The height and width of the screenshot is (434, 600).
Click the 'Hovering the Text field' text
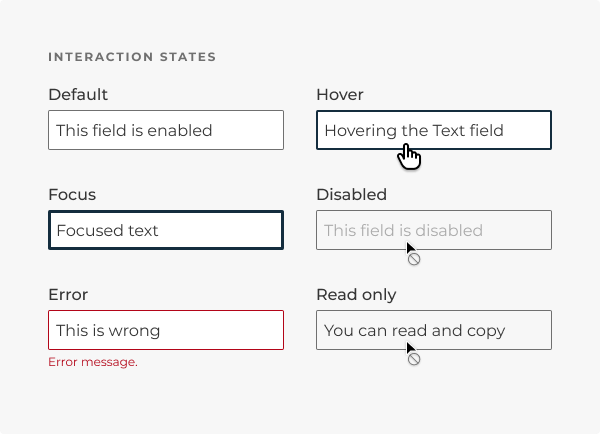click(414, 131)
